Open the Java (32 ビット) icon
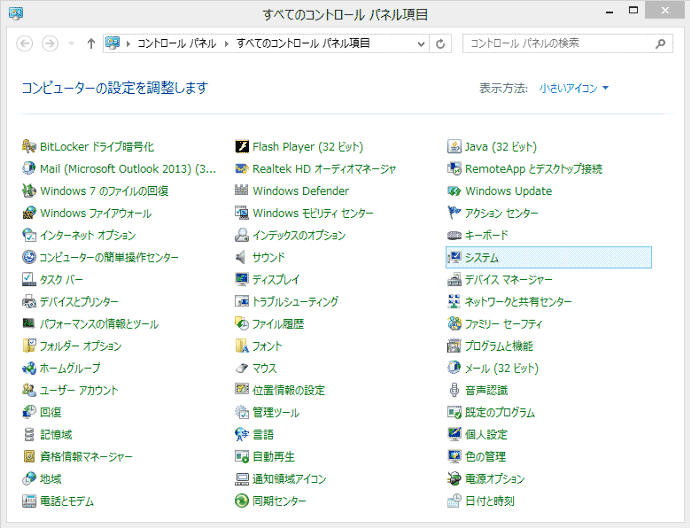This screenshot has height=528, width=690. pyautogui.click(x=454, y=147)
